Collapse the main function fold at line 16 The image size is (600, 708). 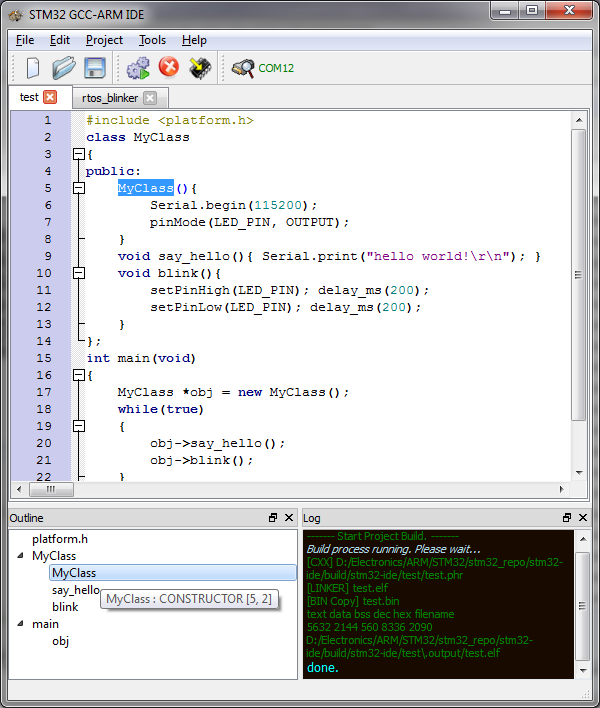(x=79, y=375)
